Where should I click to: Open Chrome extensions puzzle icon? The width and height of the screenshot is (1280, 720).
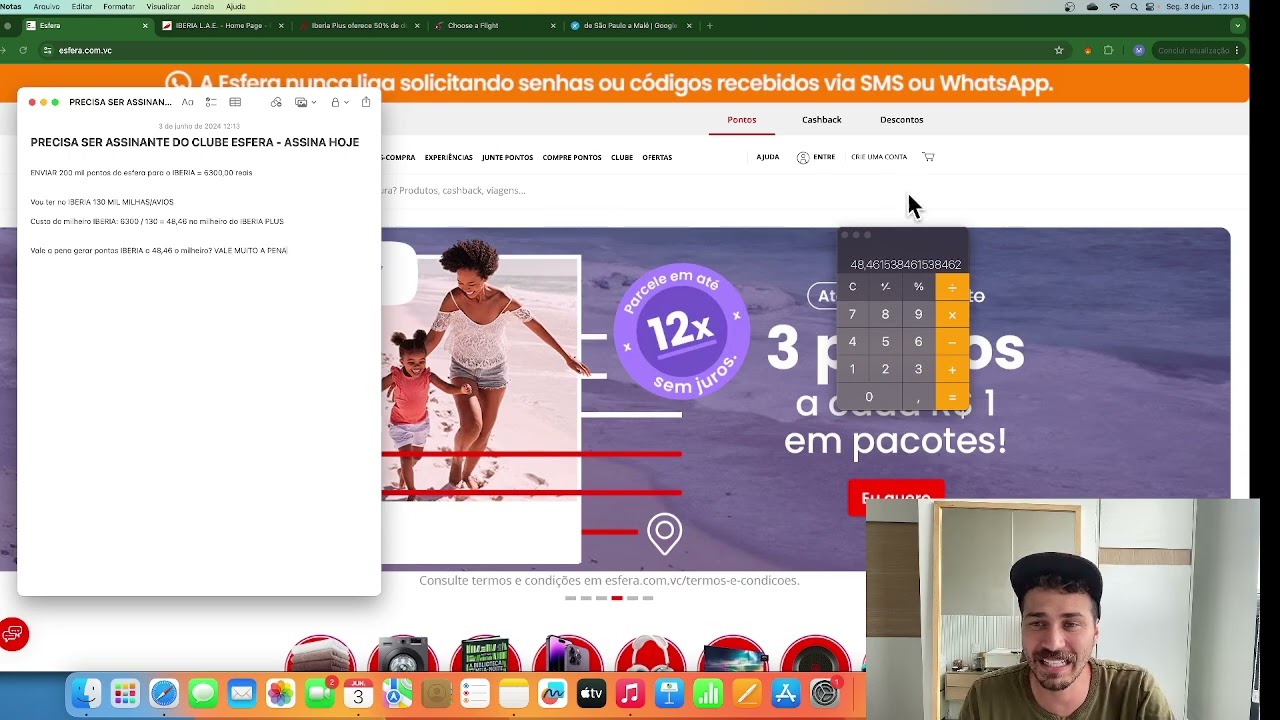pos(1108,50)
